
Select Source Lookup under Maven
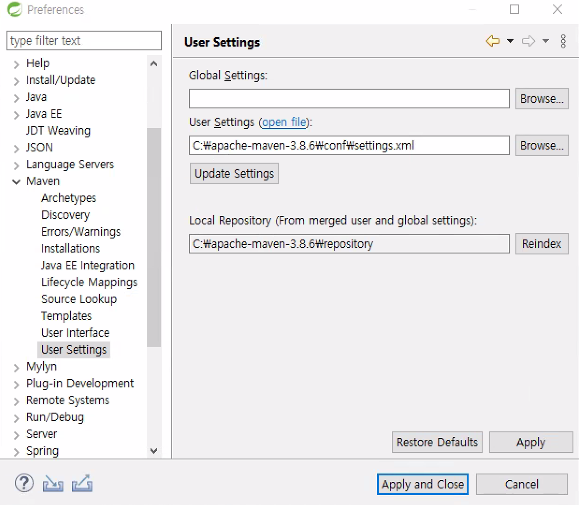79,299
